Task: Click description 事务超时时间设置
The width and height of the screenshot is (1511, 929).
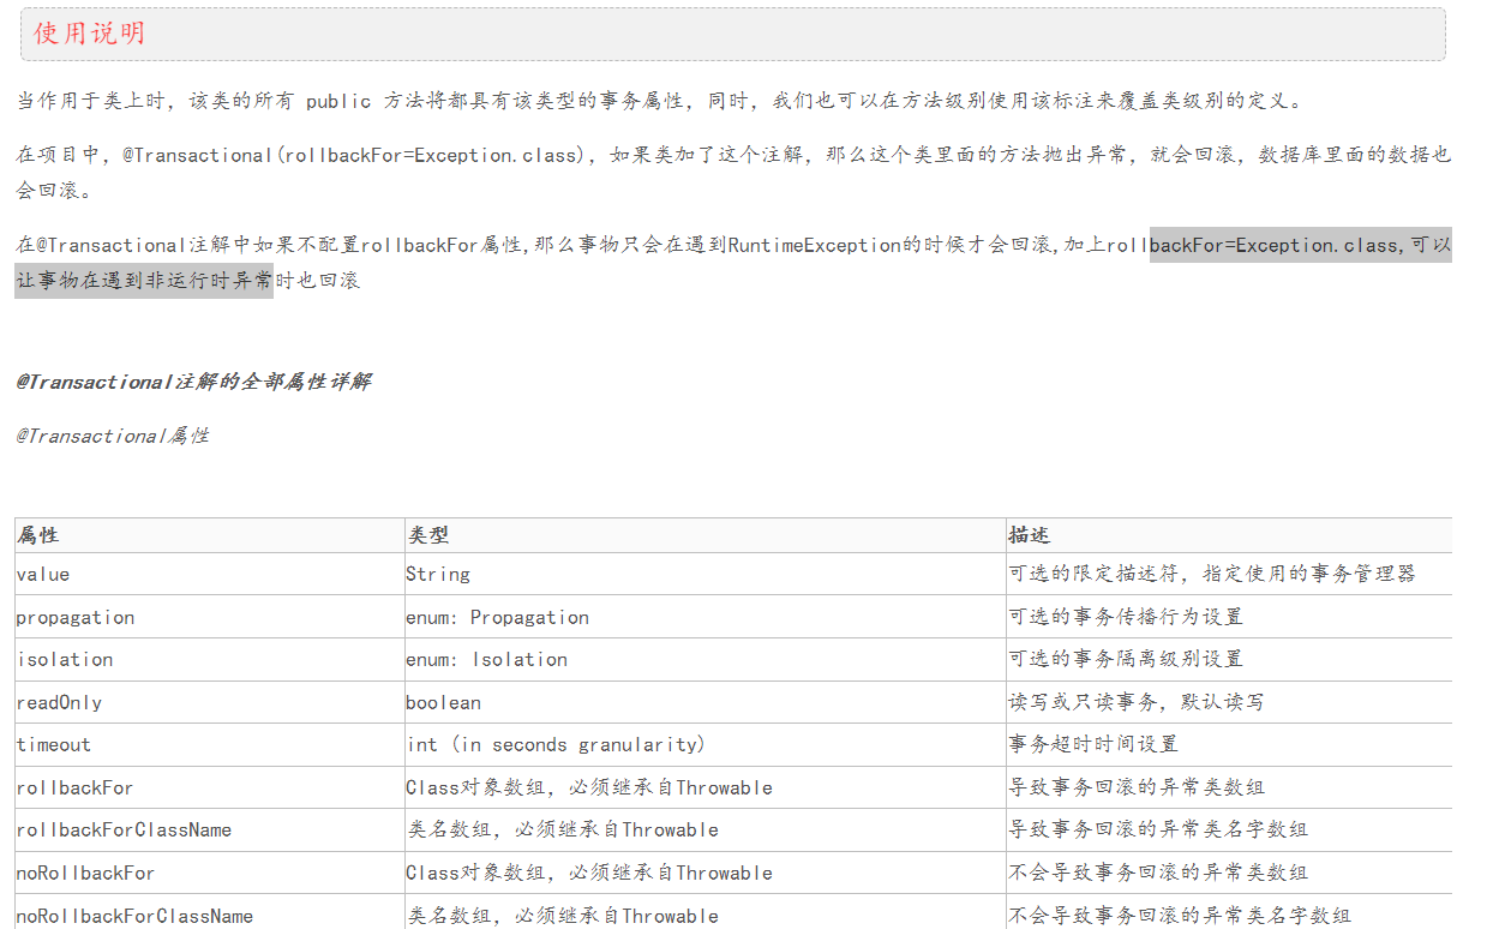Action: click(x=1093, y=744)
